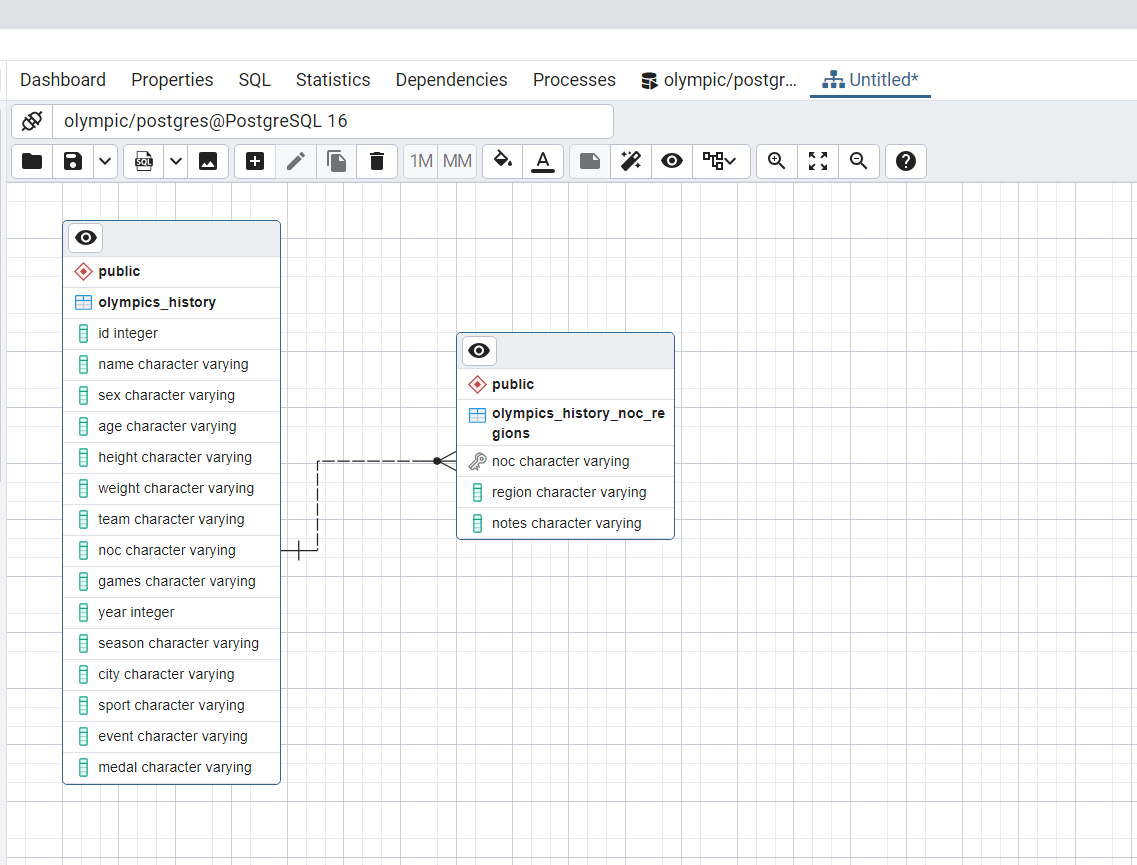Save the current ERD diagram
Image resolution: width=1137 pixels, height=865 pixels.
click(x=72, y=161)
